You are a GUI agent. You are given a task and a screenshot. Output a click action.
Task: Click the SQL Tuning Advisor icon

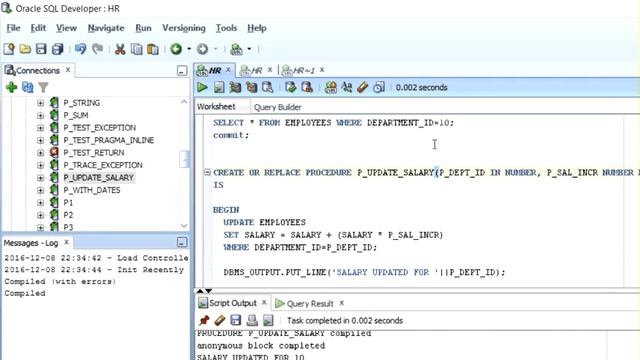tap(268, 87)
